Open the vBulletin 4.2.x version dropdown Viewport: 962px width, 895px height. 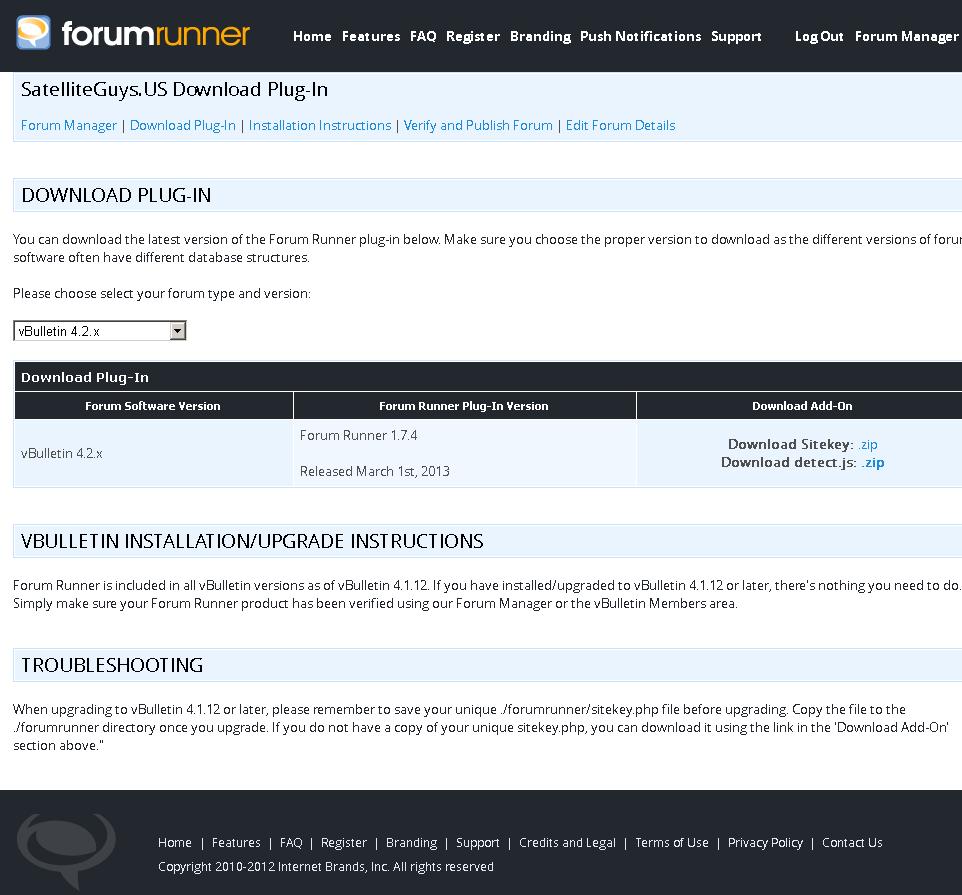99,331
